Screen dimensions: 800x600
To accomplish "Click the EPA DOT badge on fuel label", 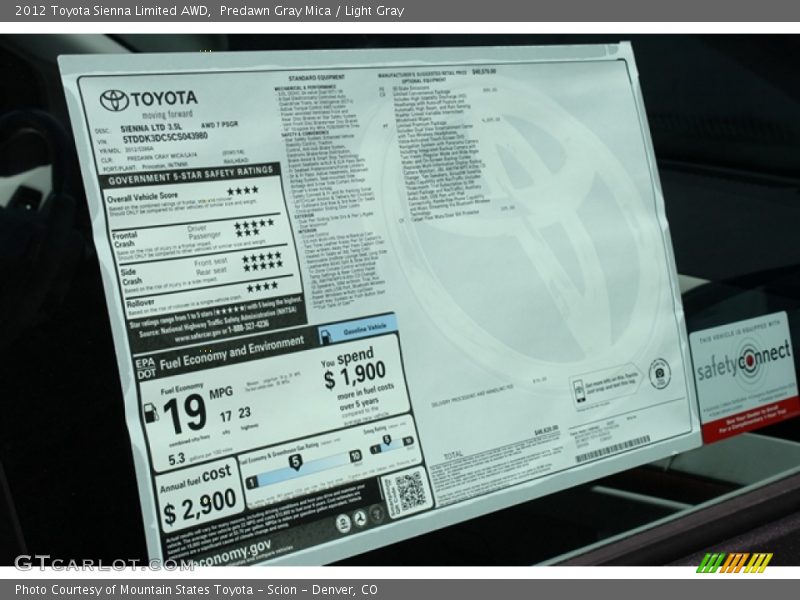I will [x=145, y=368].
